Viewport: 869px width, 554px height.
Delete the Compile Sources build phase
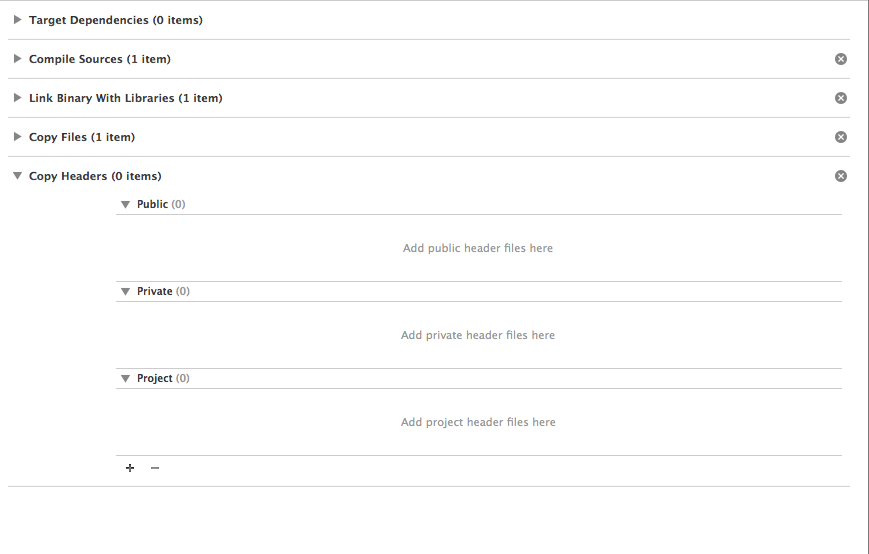click(841, 59)
